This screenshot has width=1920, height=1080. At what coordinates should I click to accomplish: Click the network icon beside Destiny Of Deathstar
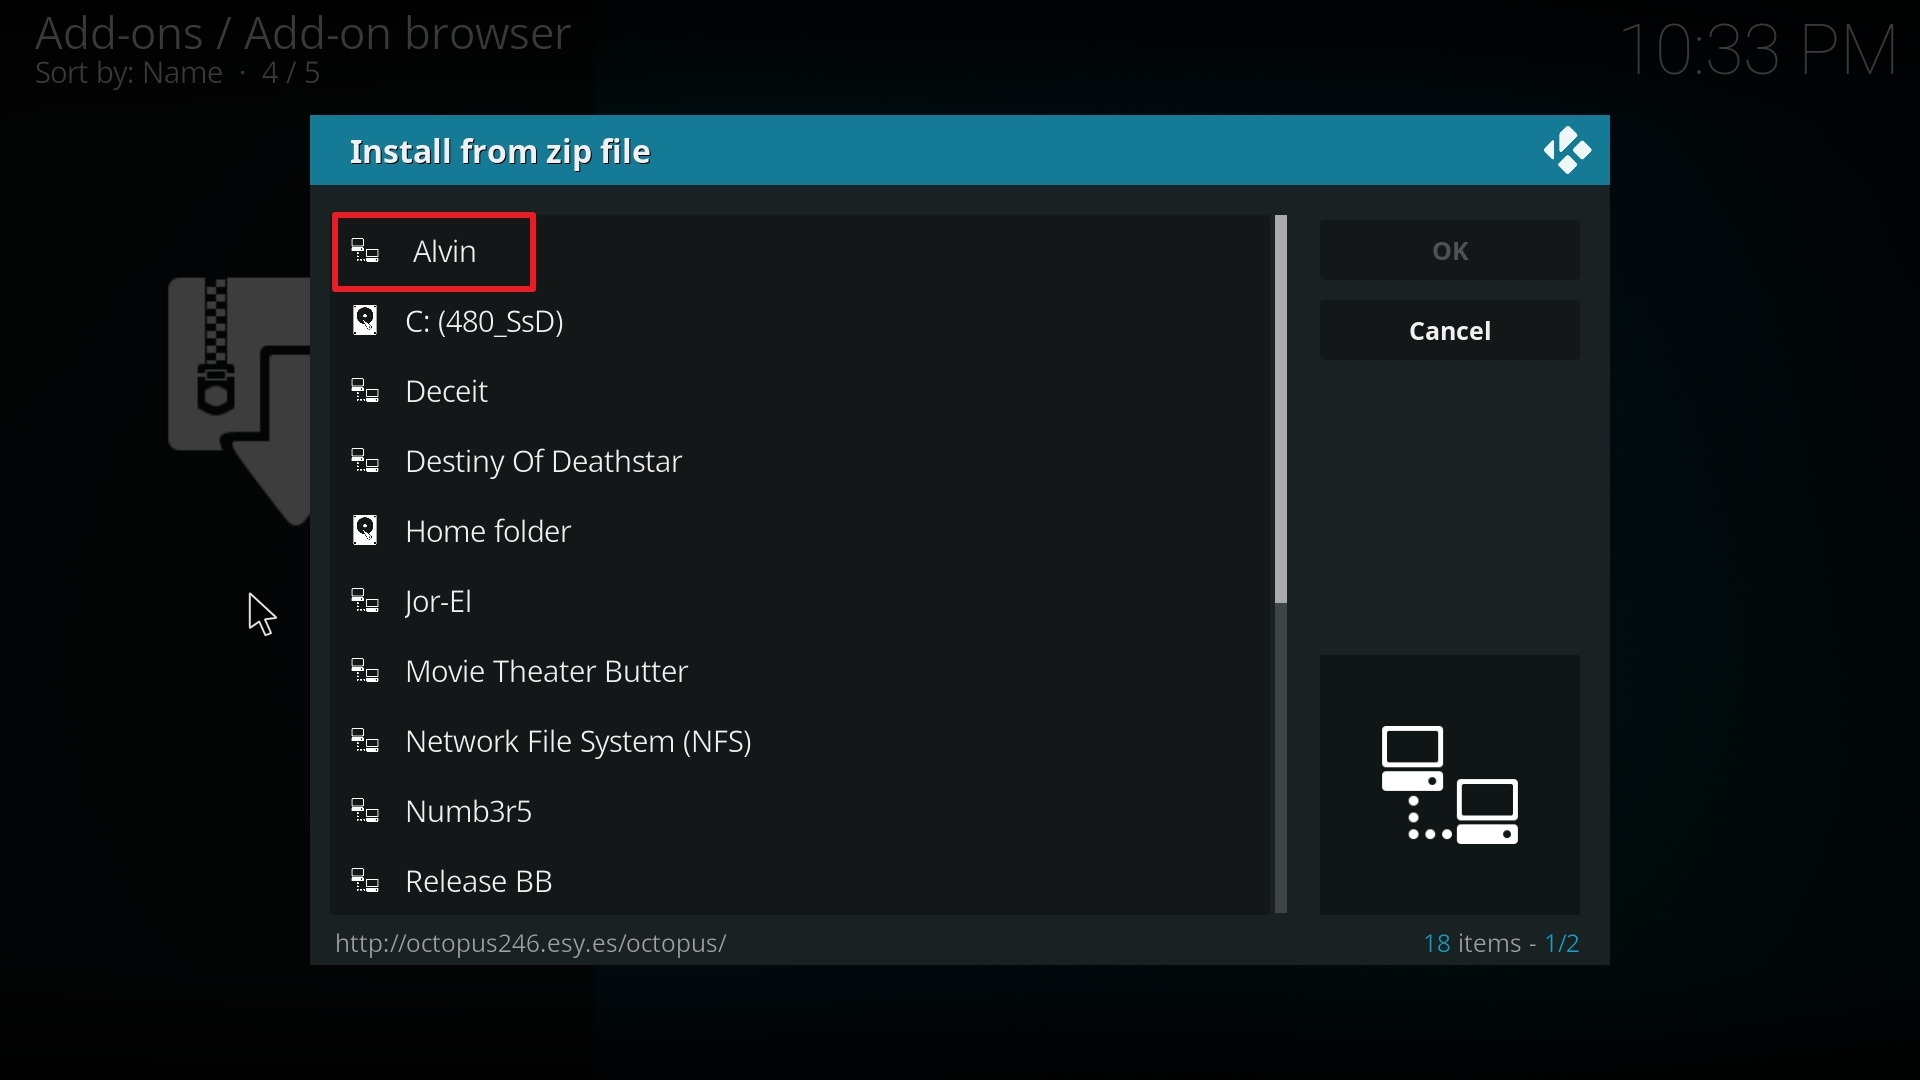(366, 462)
